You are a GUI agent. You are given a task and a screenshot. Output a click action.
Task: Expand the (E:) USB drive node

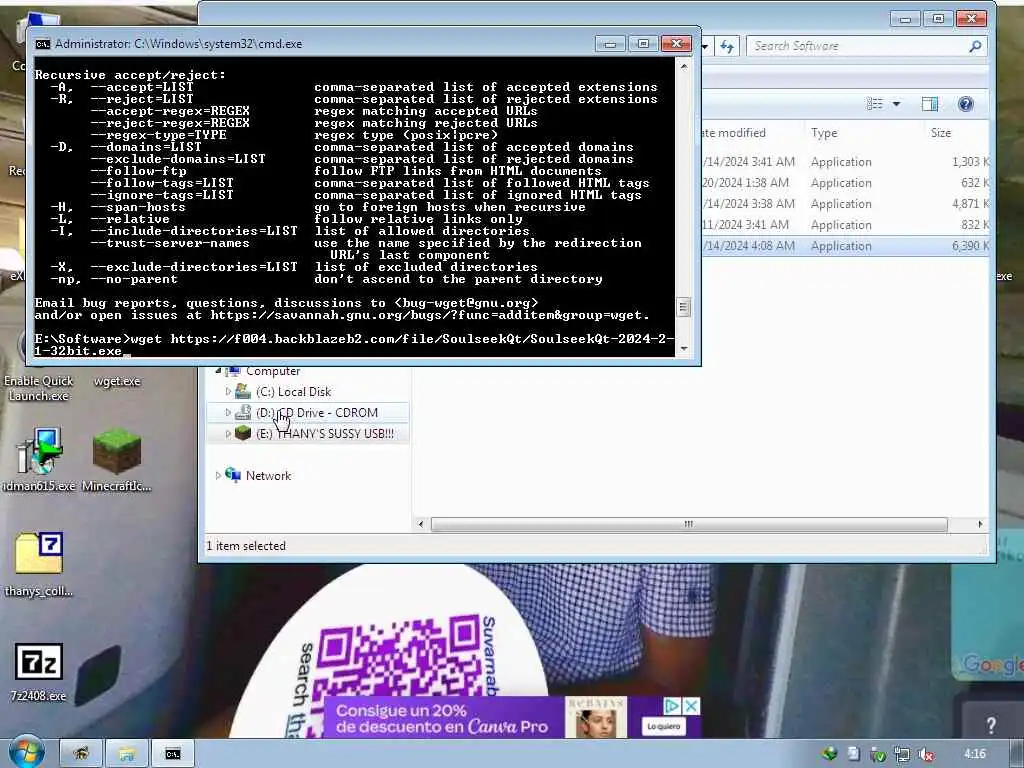click(228, 434)
